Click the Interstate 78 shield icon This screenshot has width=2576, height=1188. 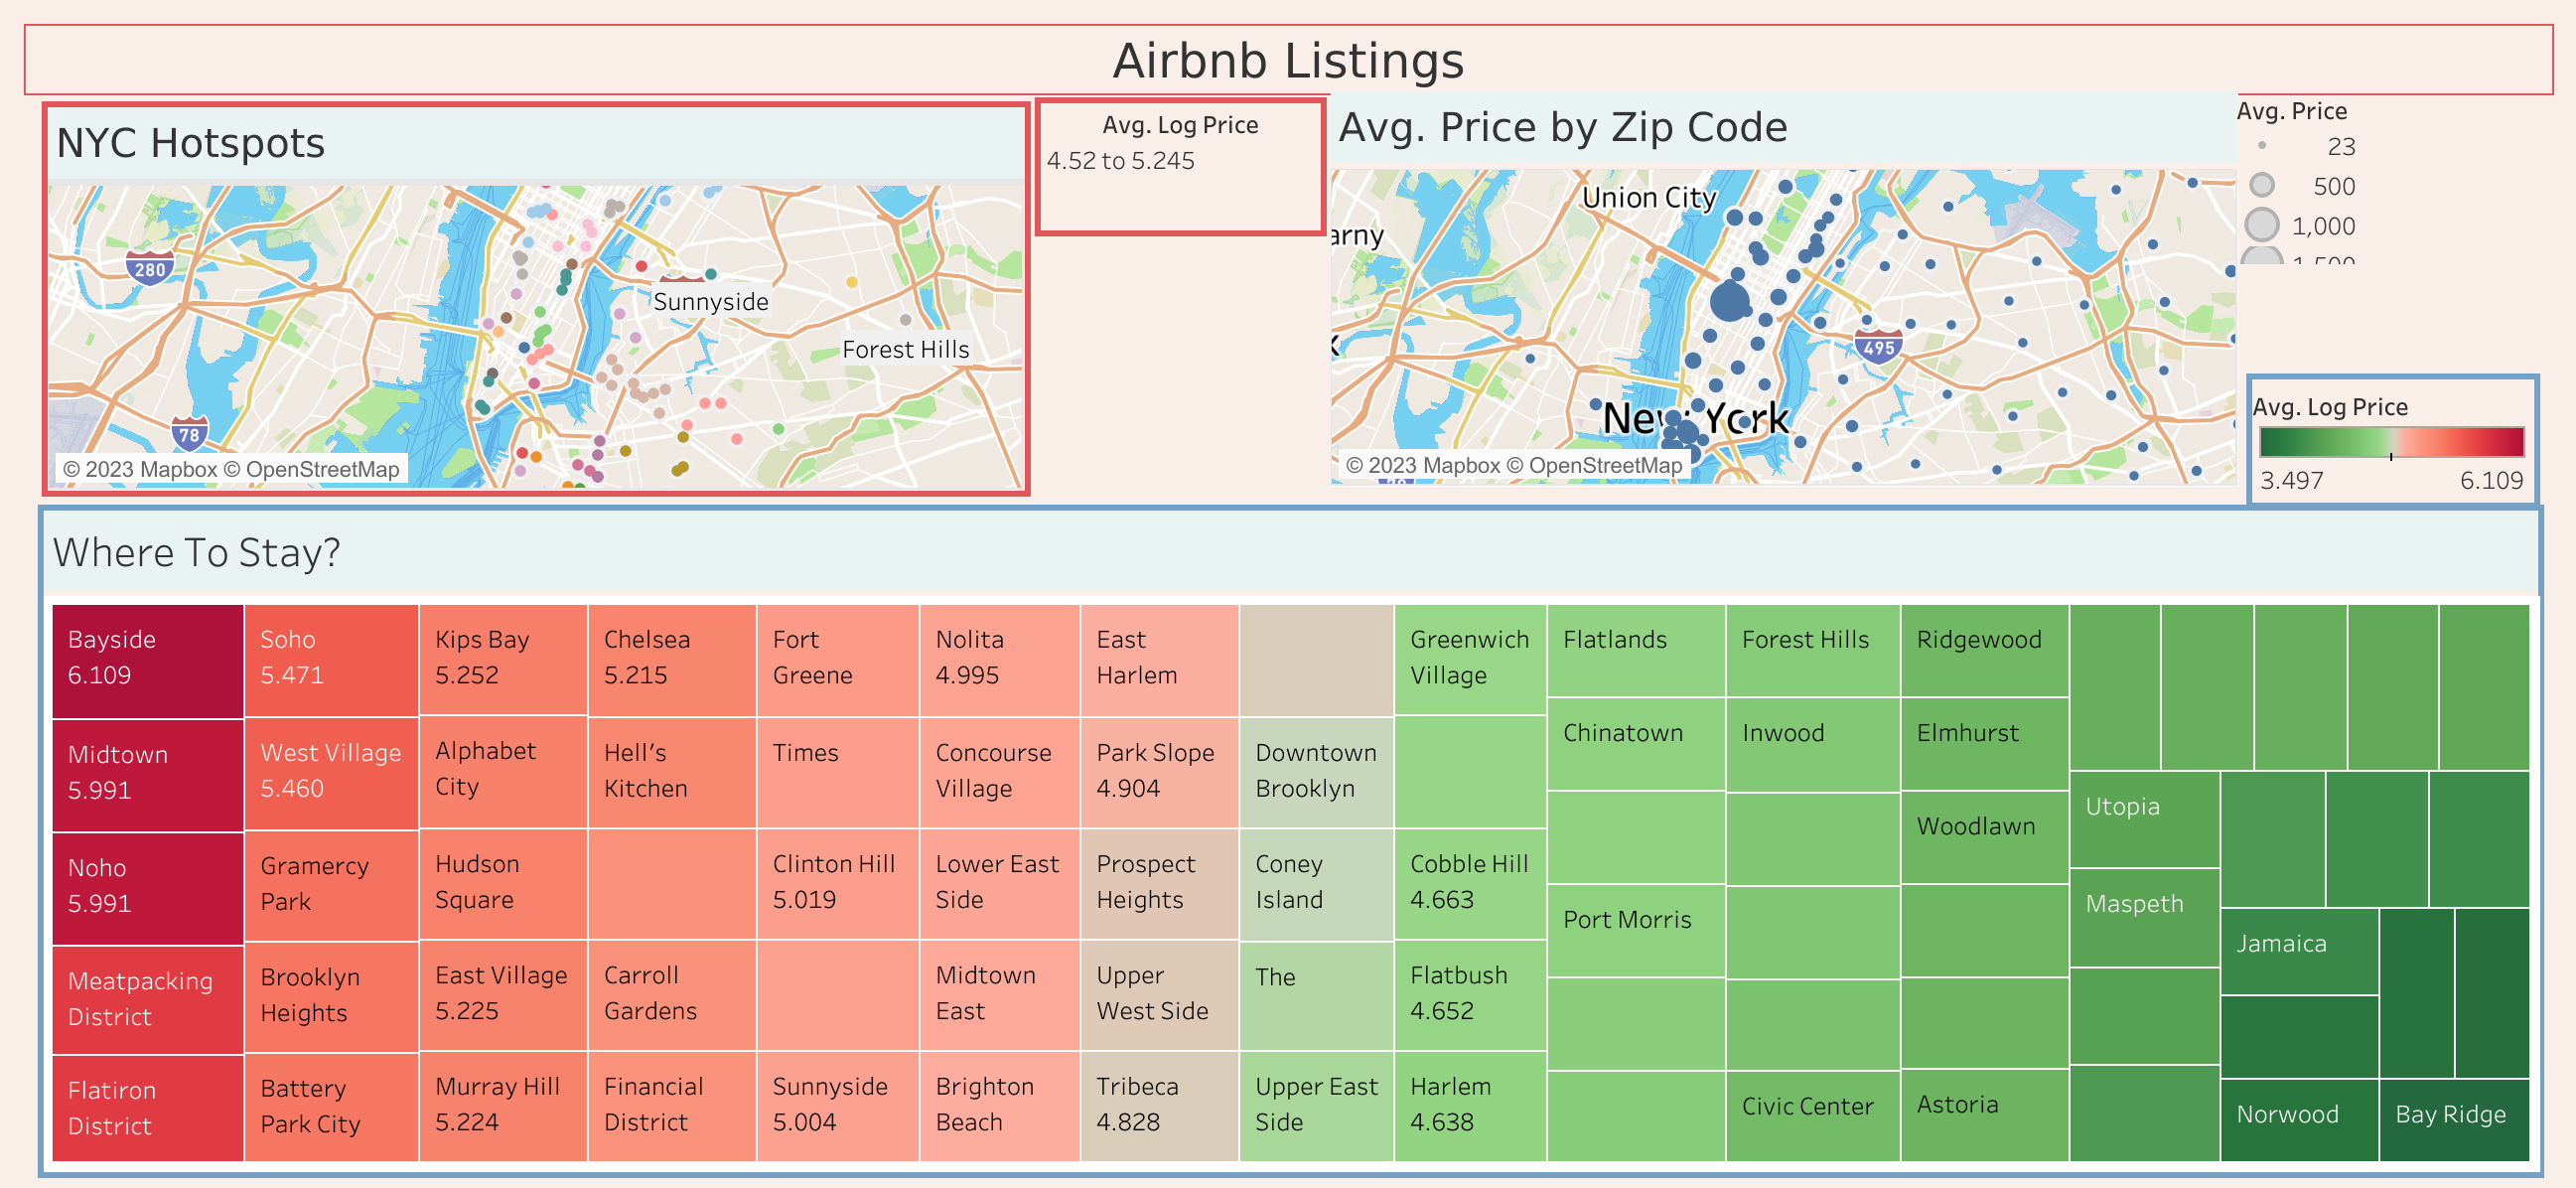189,434
